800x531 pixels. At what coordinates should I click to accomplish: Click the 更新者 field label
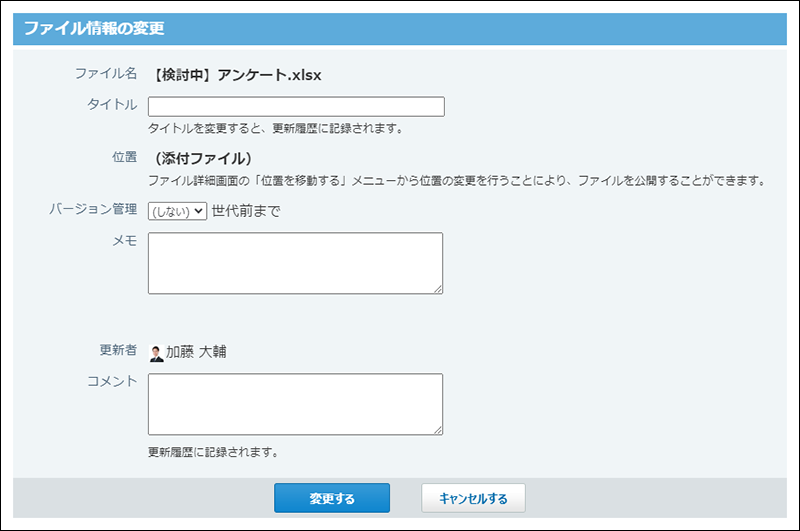[118, 350]
